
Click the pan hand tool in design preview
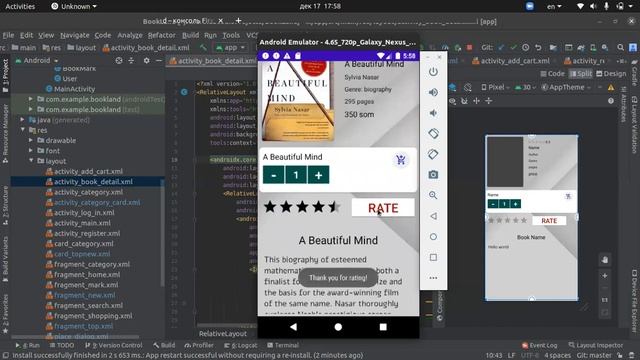tap(605, 260)
